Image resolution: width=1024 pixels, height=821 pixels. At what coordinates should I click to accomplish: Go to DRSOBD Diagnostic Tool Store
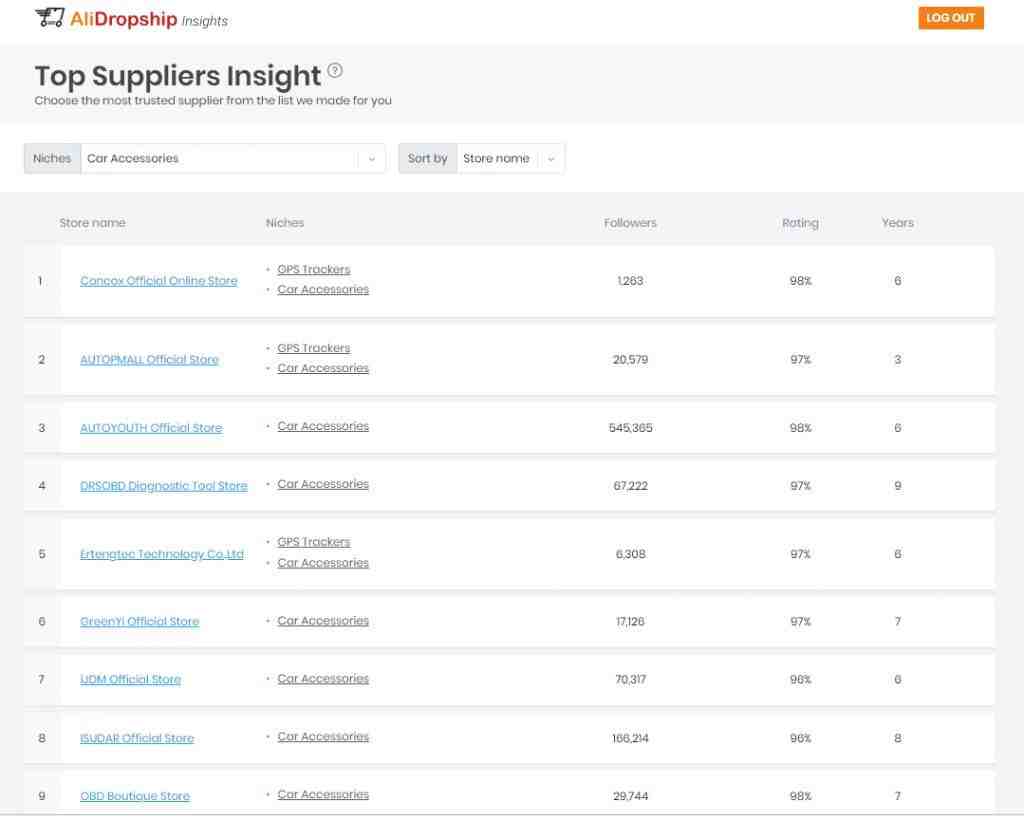(163, 486)
